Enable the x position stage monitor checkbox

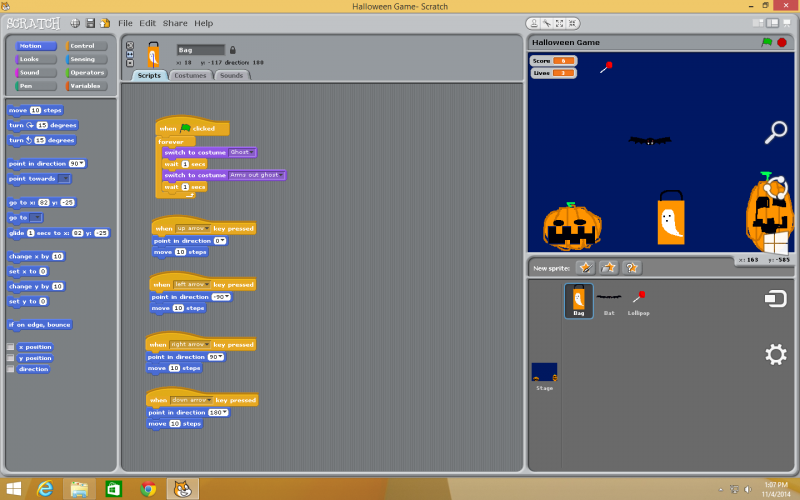[11, 347]
